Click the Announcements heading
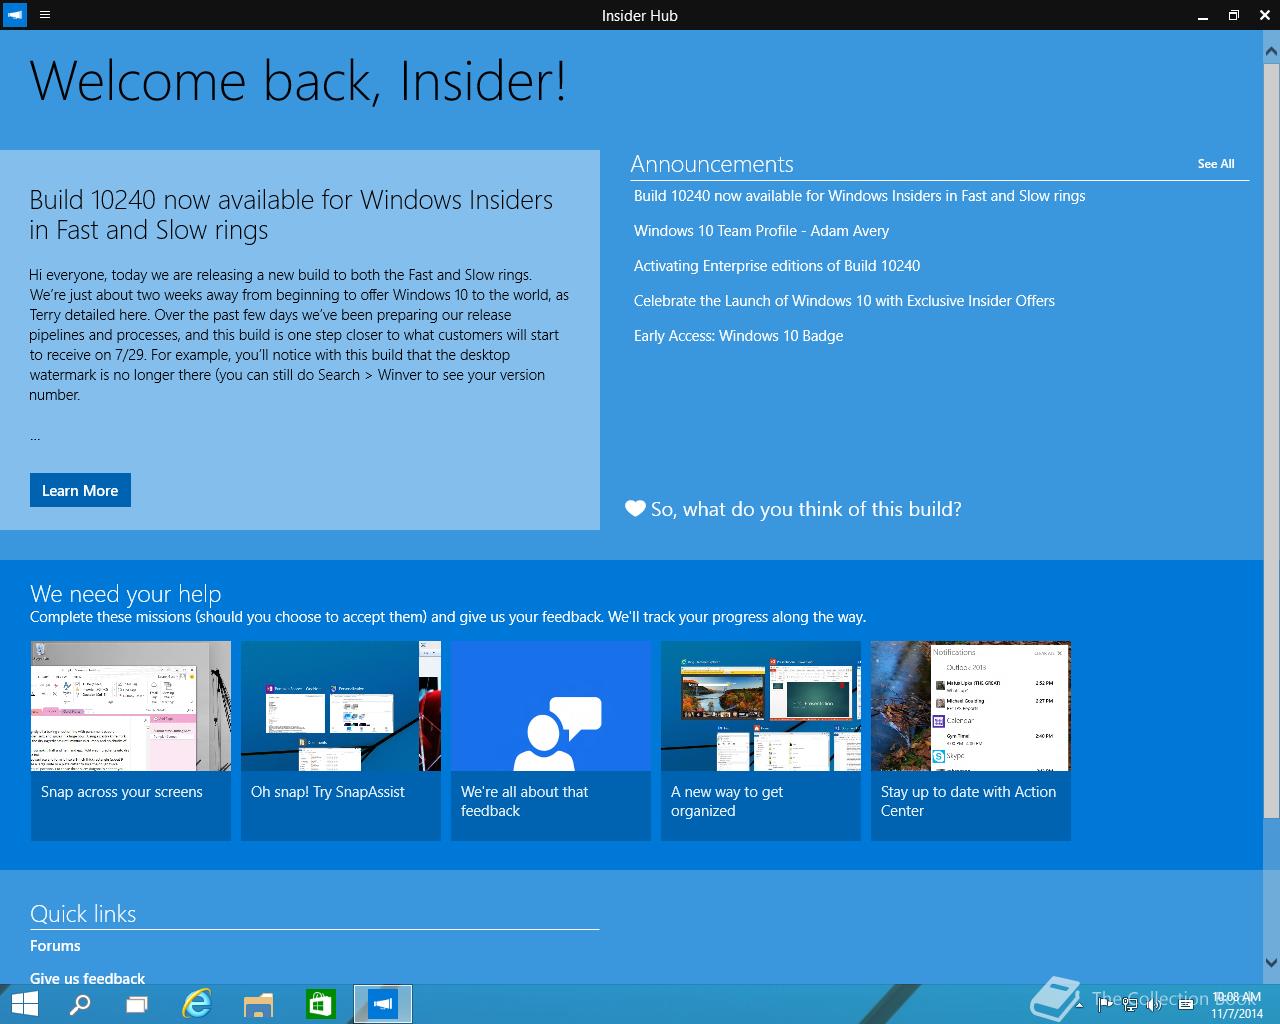This screenshot has width=1280, height=1024. pos(712,164)
